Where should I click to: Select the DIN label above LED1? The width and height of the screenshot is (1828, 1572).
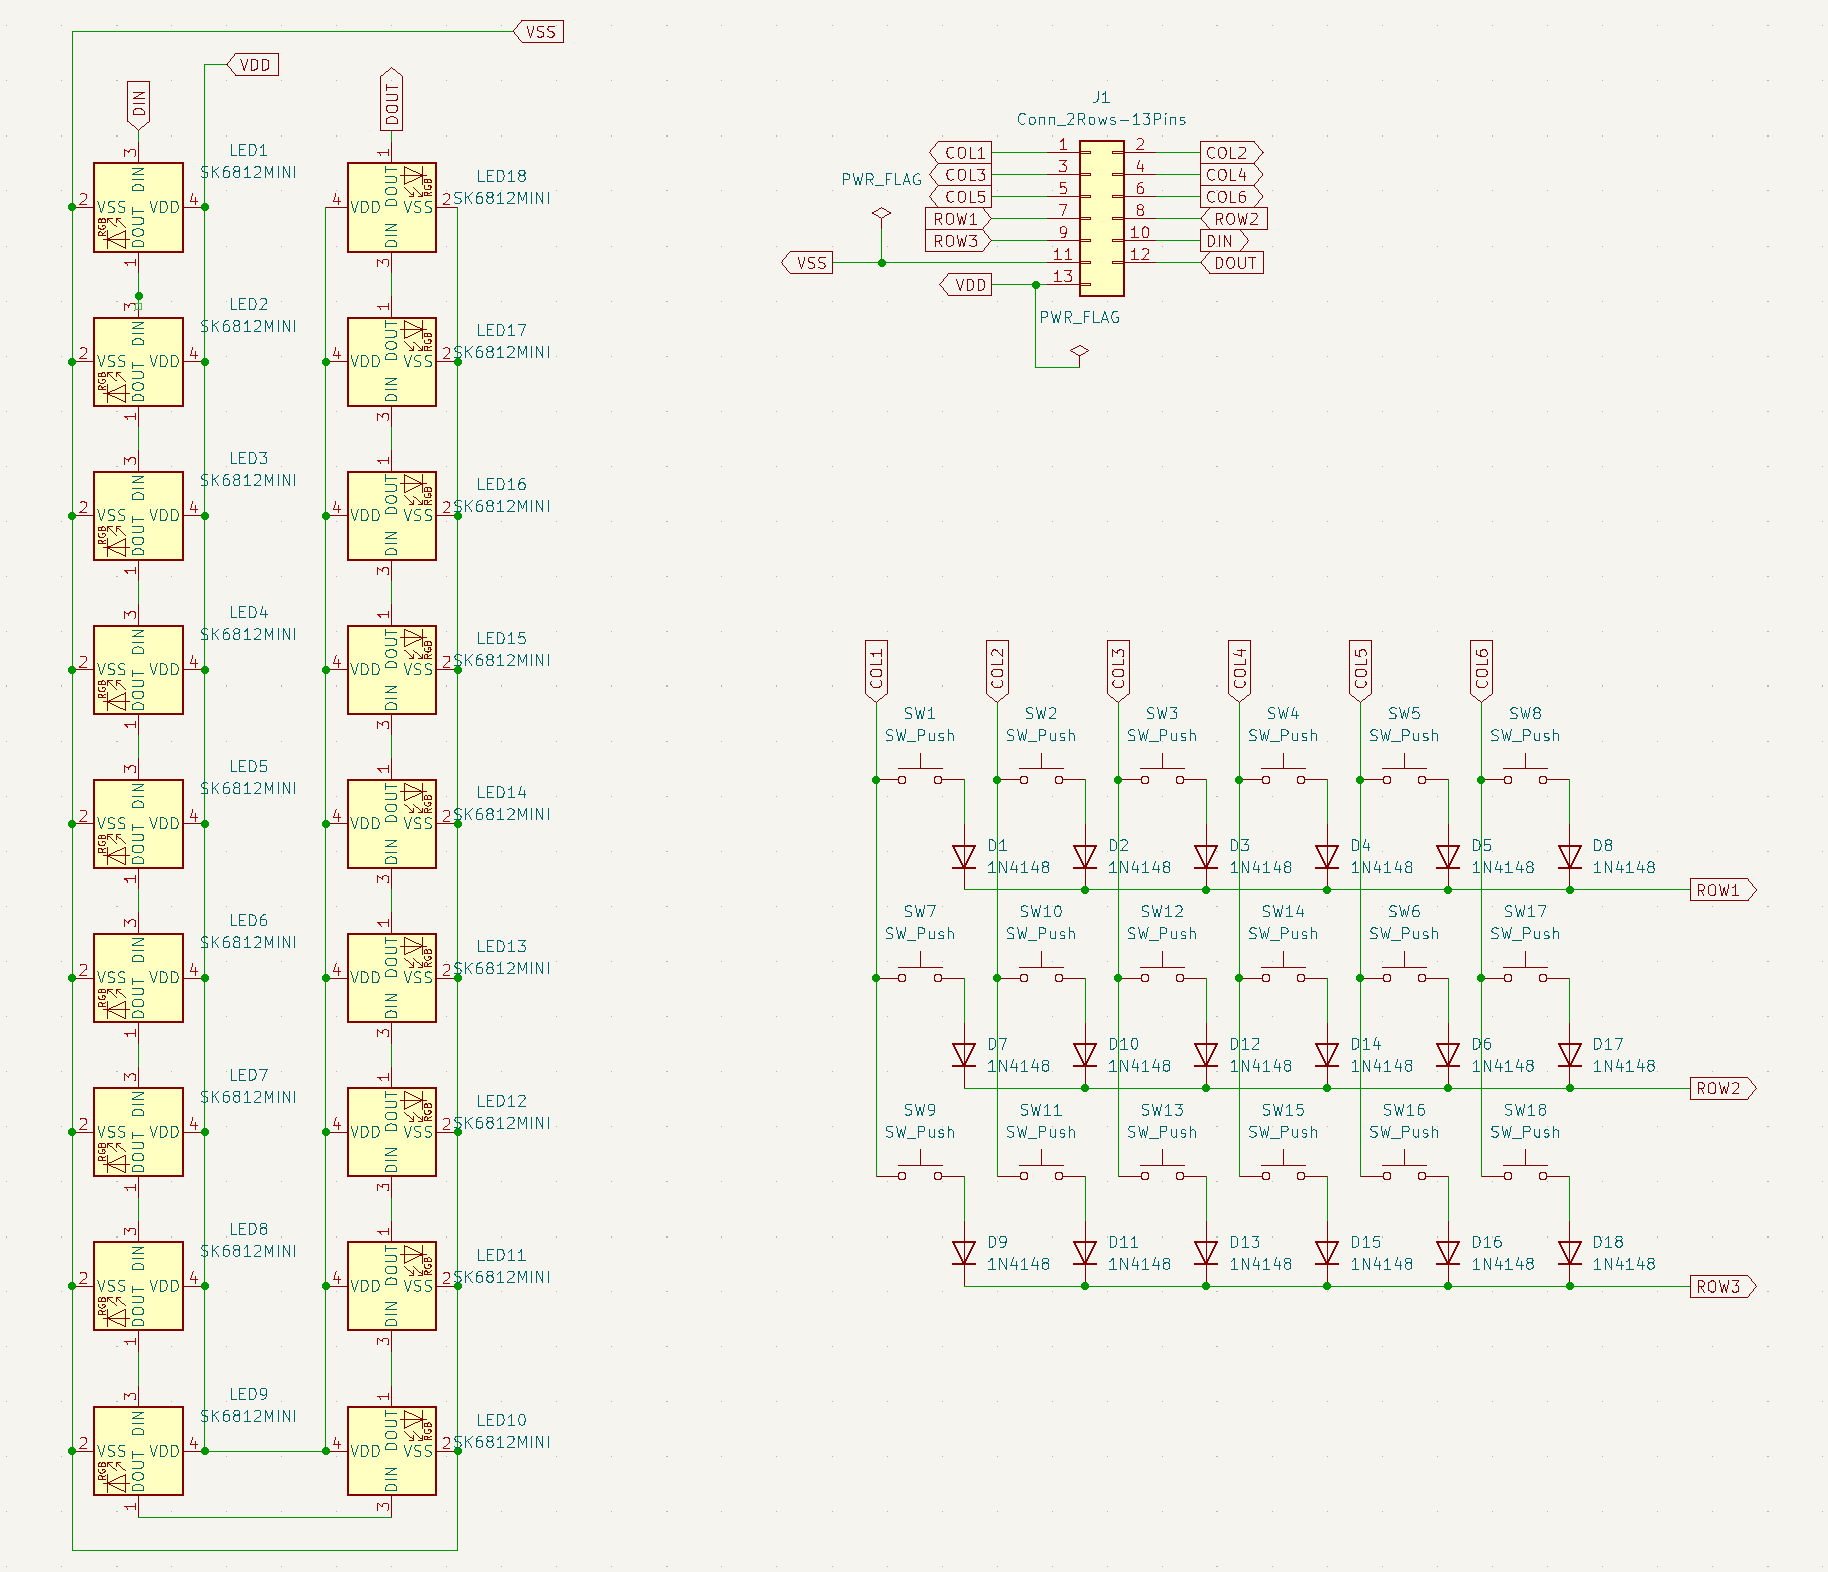pos(139,105)
